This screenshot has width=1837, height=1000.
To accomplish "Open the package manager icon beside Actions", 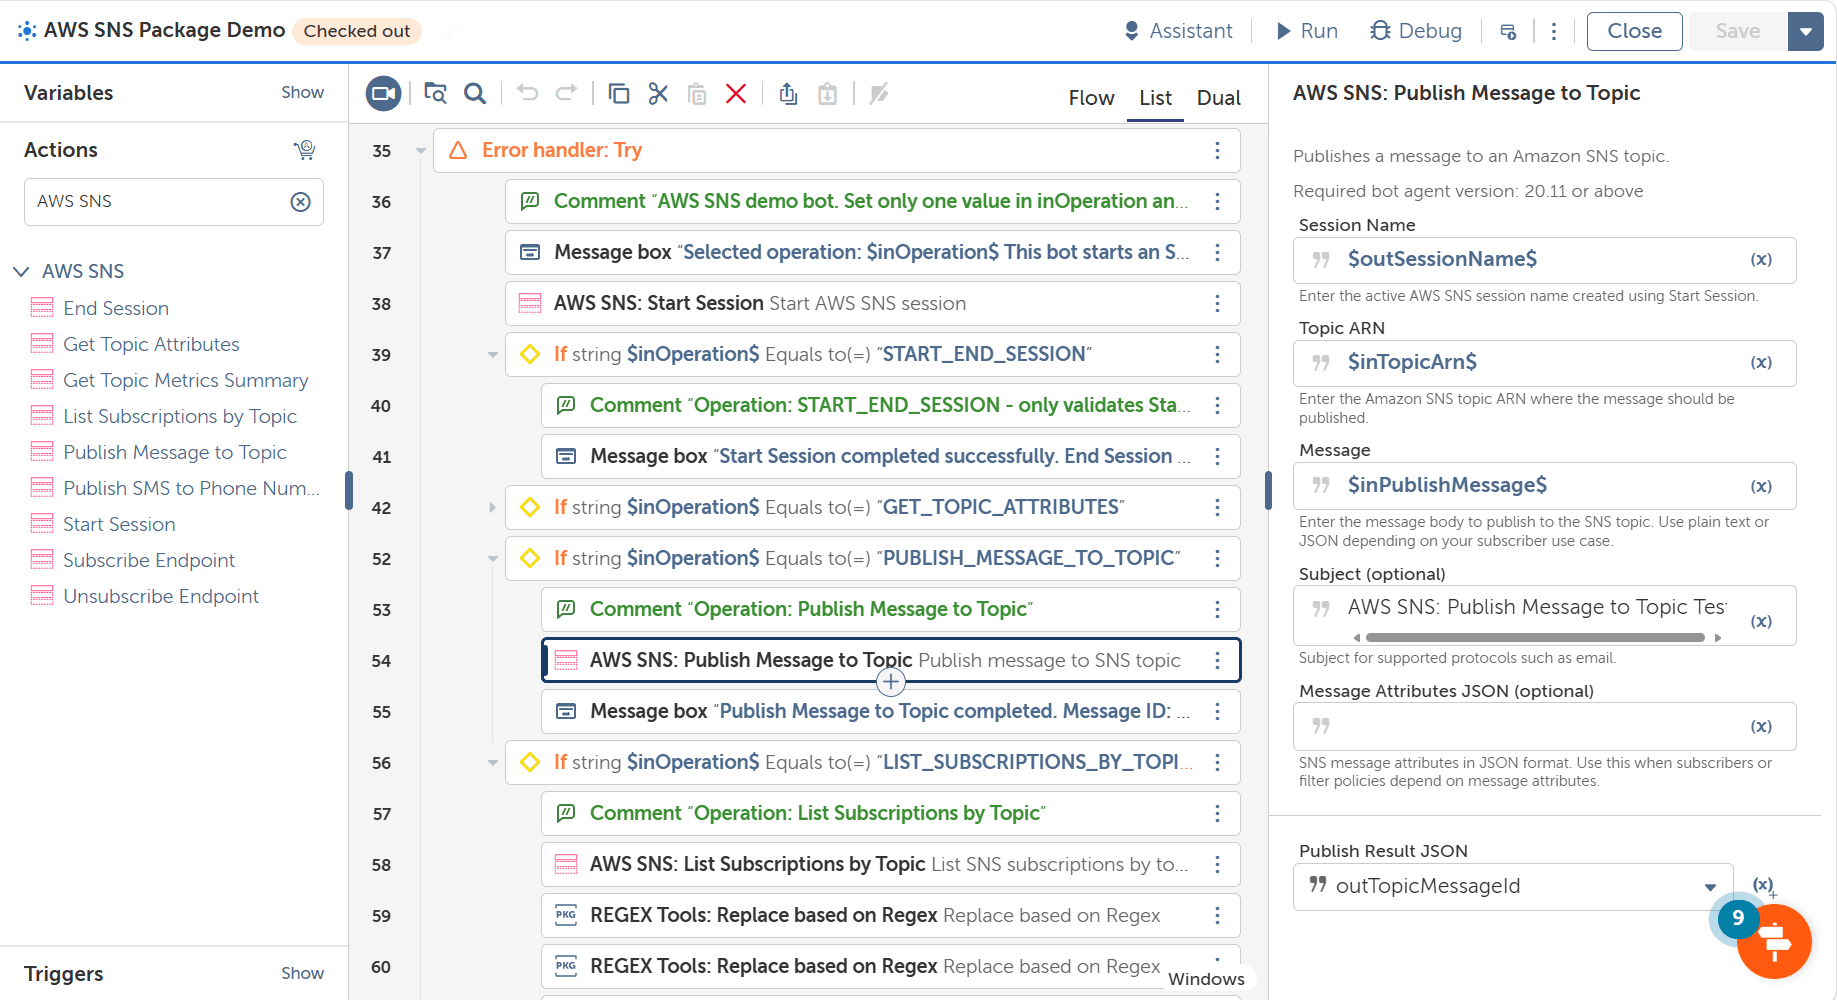I will [x=305, y=150].
